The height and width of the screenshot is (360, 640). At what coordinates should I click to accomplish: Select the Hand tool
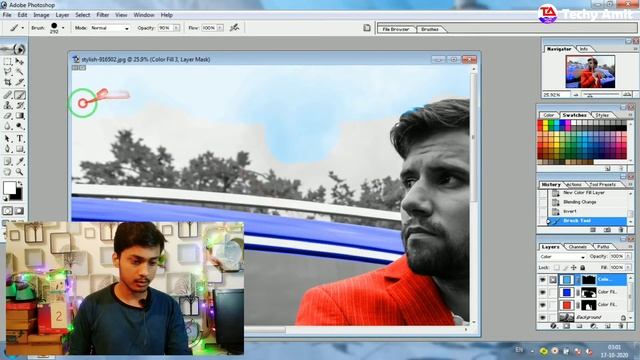(x=8, y=172)
